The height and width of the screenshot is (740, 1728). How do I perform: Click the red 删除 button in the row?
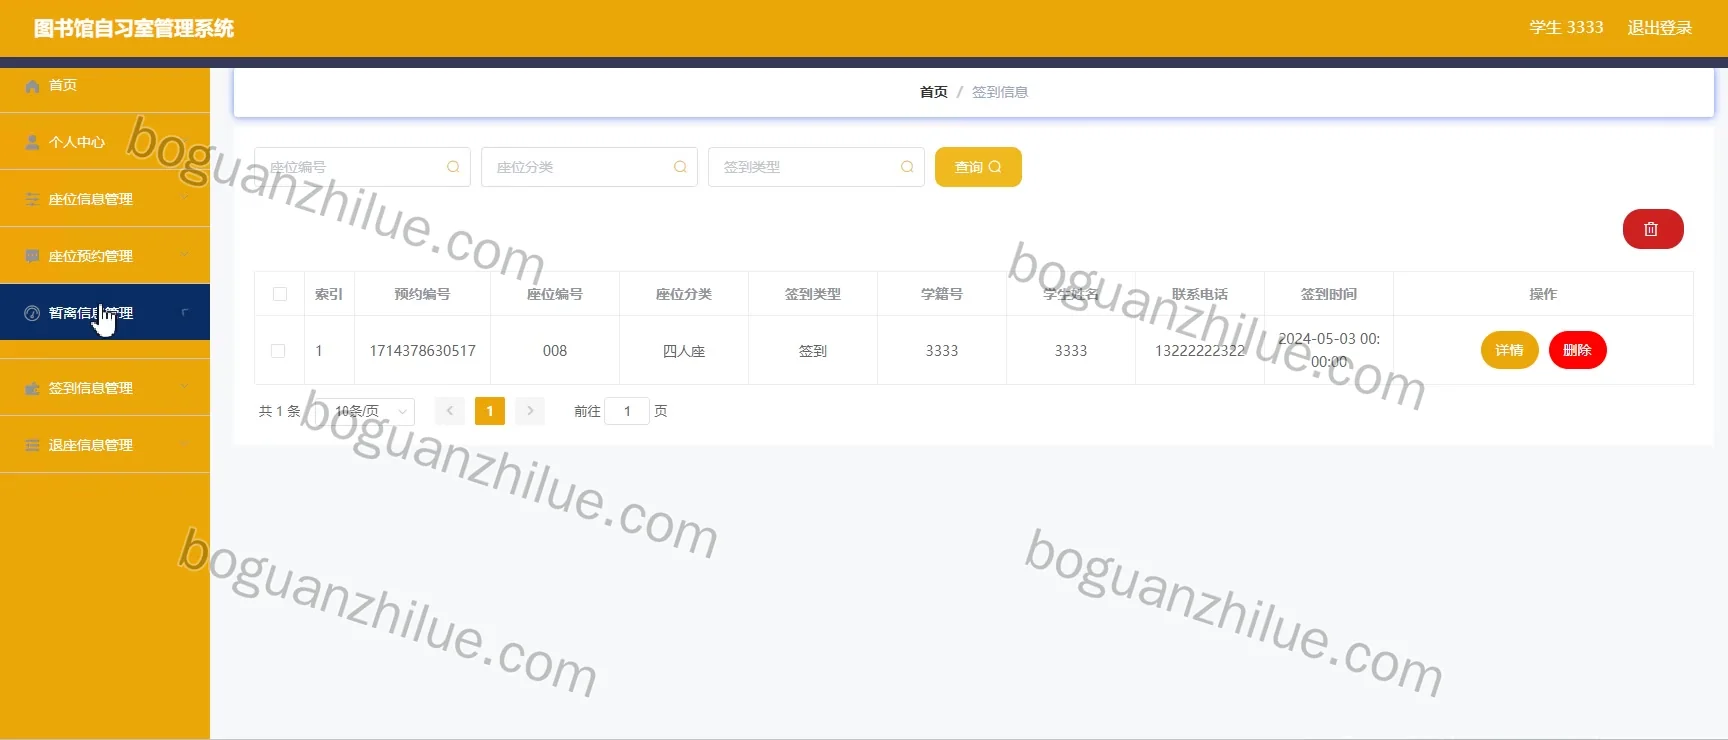[x=1577, y=350]
